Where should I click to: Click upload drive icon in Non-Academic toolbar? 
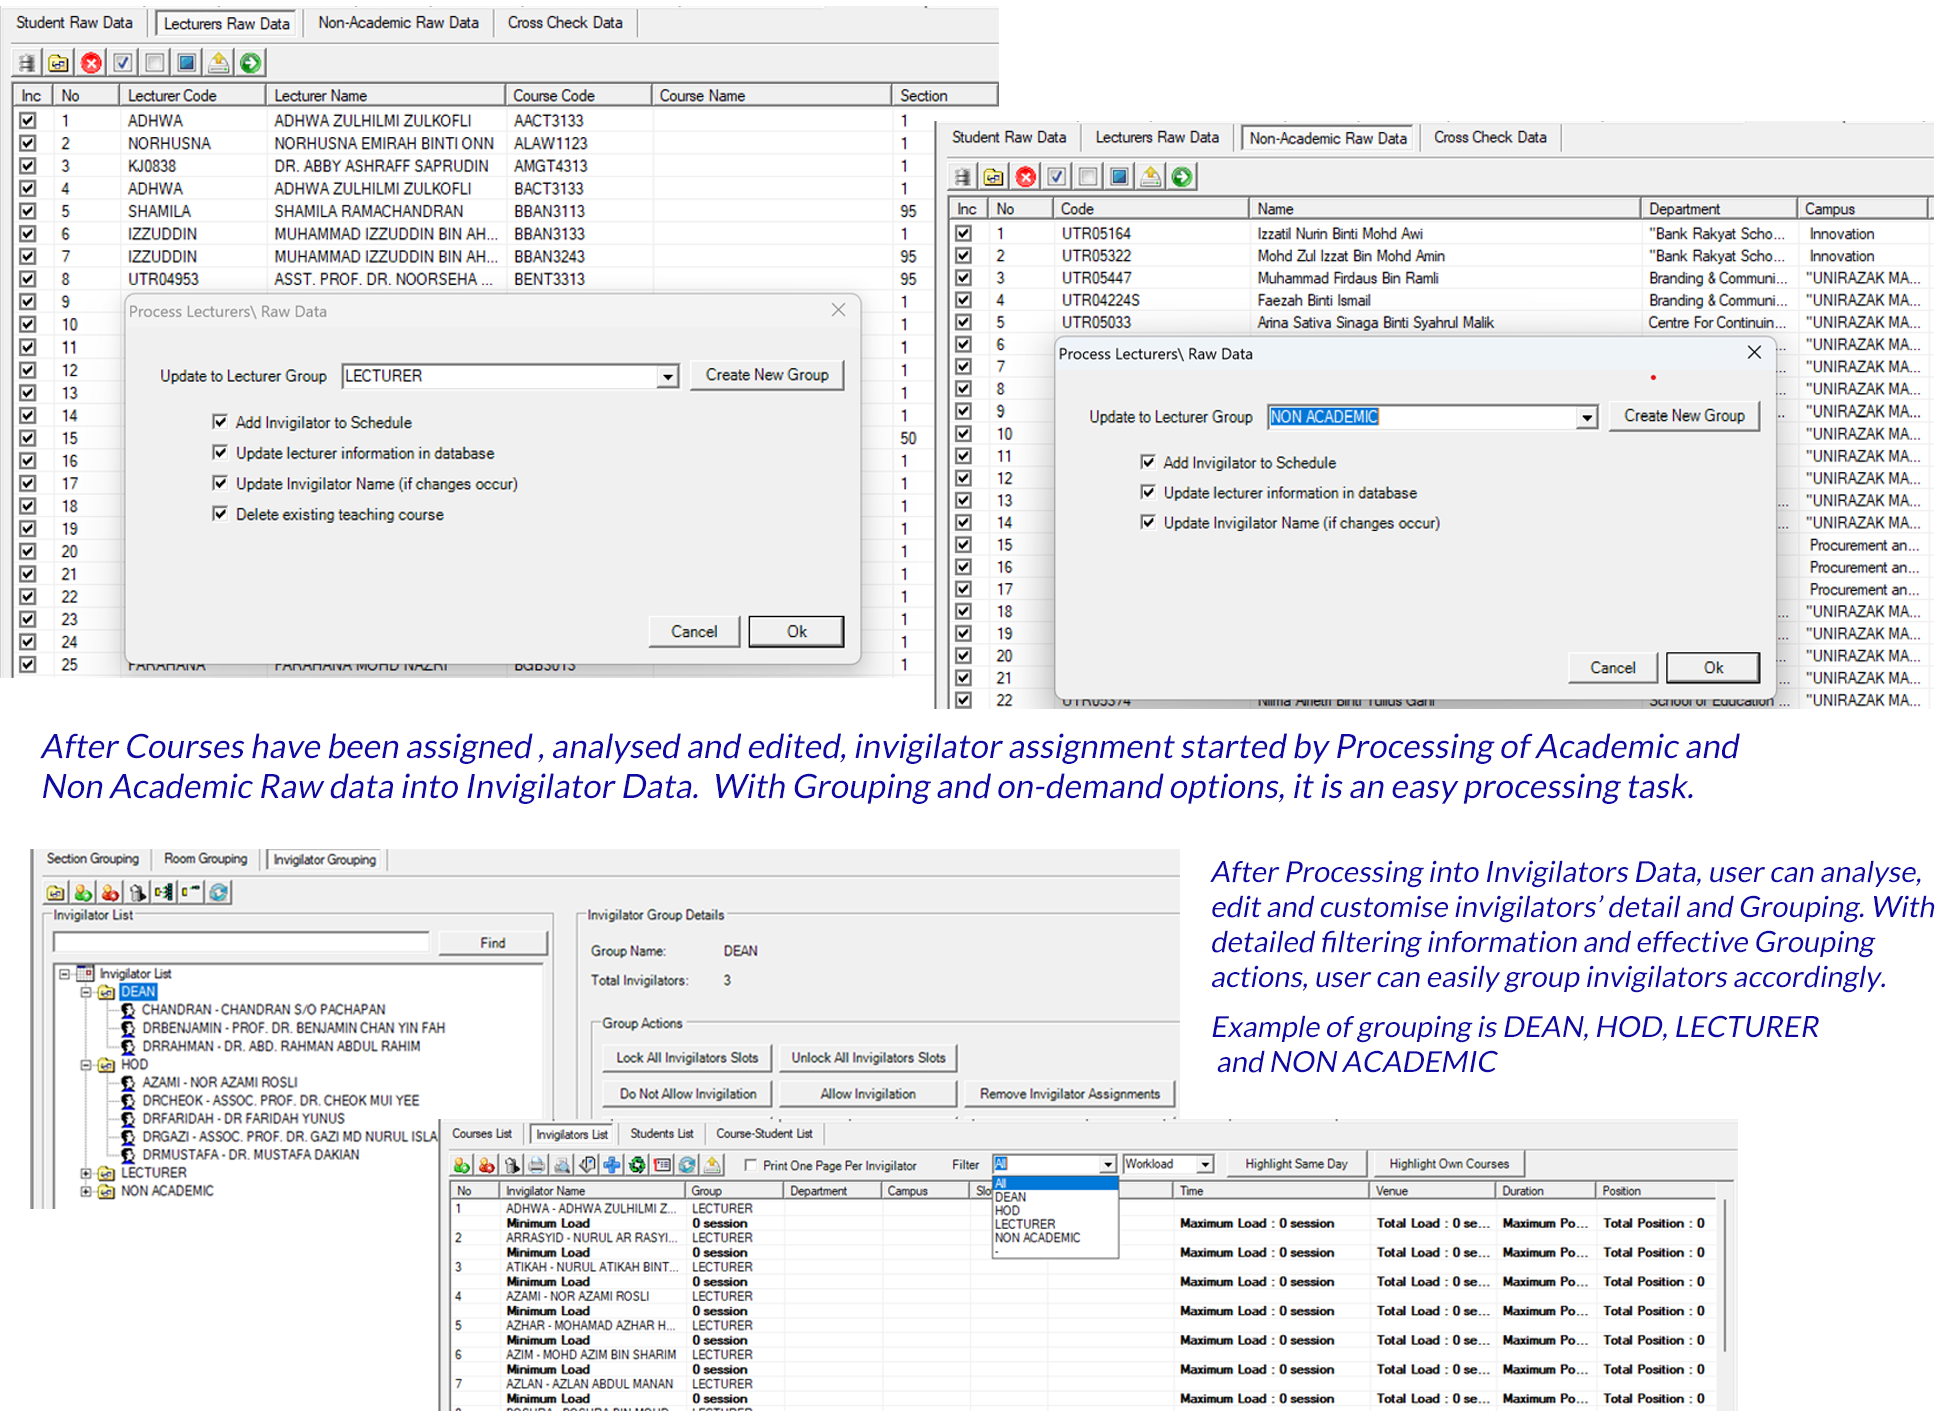(x=1151, y=177)
